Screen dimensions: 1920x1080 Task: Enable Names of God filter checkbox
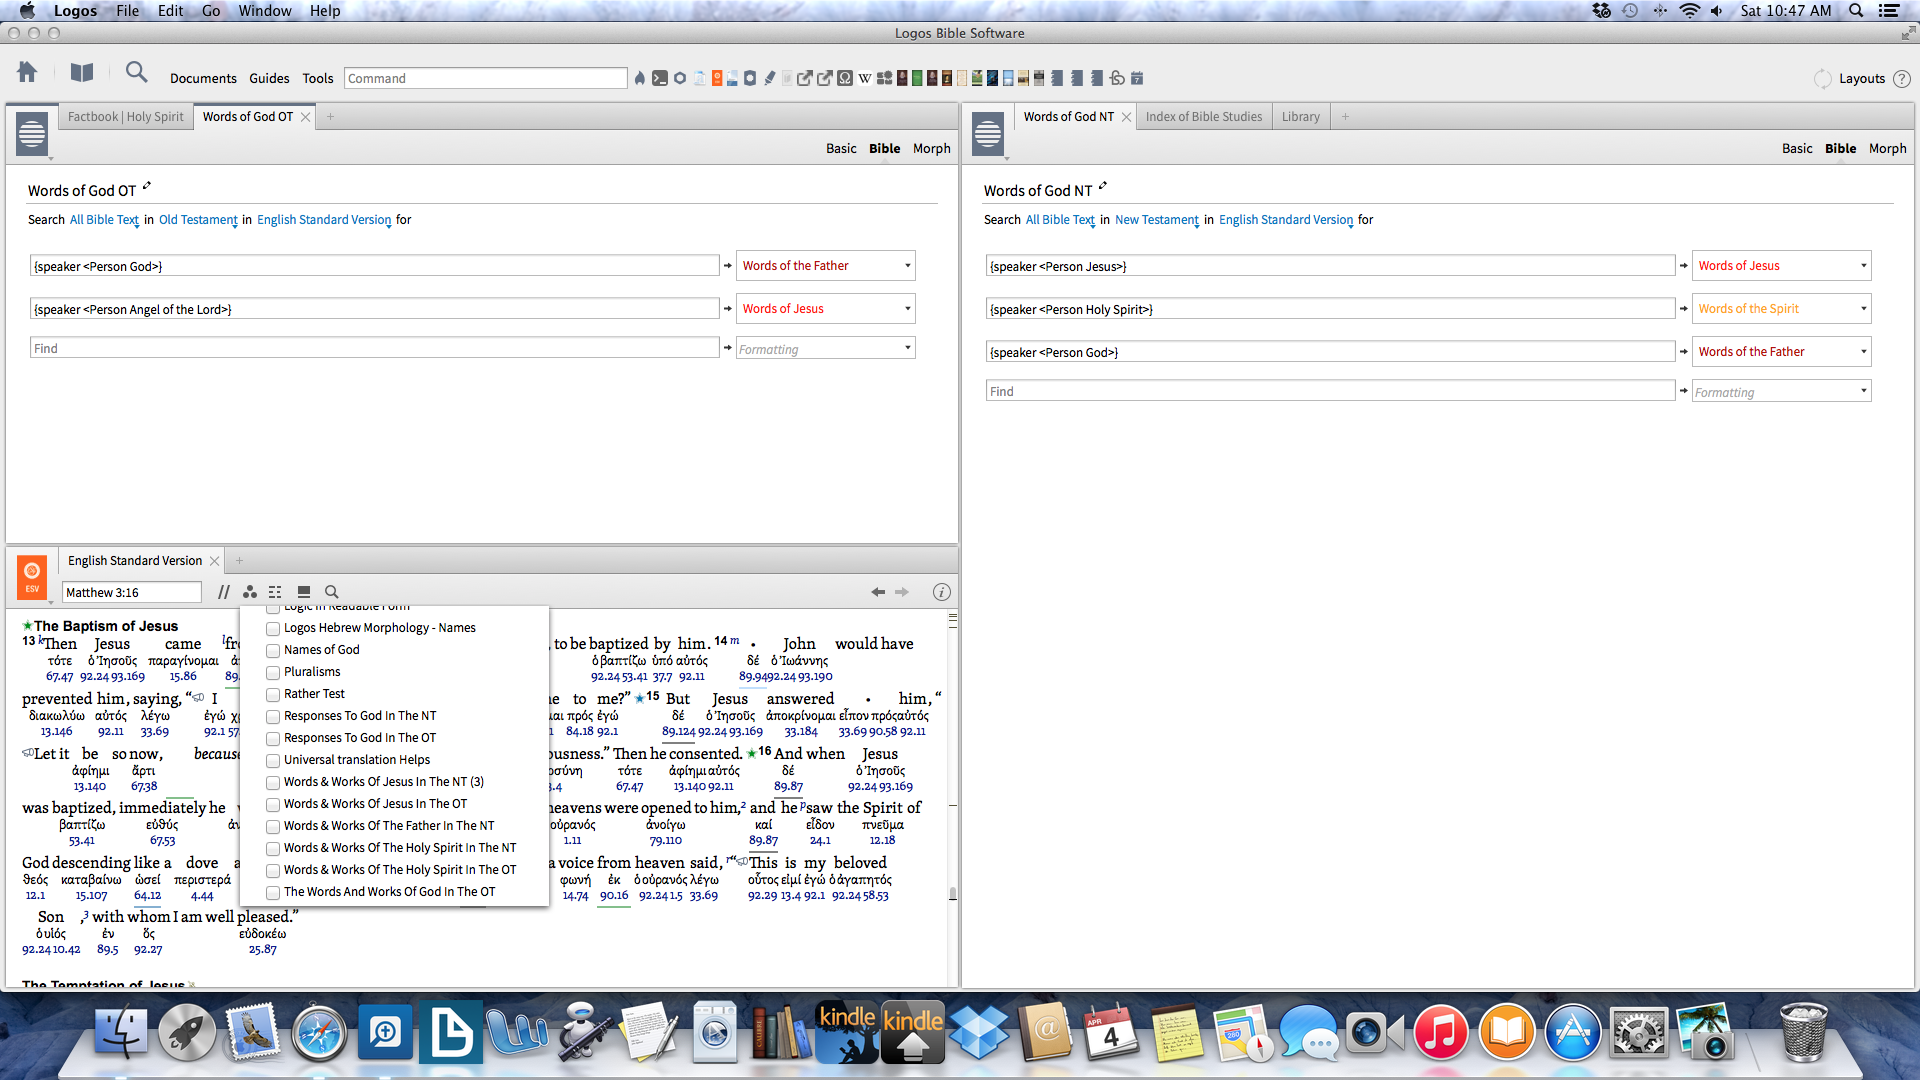click(x=273, y=651)
